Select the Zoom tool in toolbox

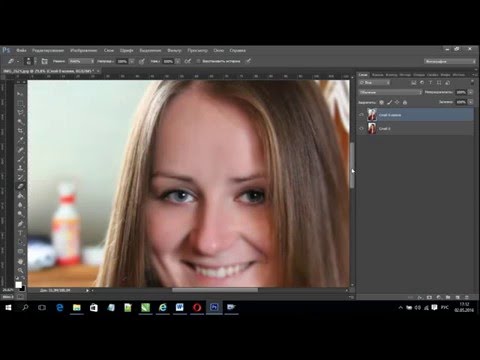pyautogui.click(x=20, y=270)
